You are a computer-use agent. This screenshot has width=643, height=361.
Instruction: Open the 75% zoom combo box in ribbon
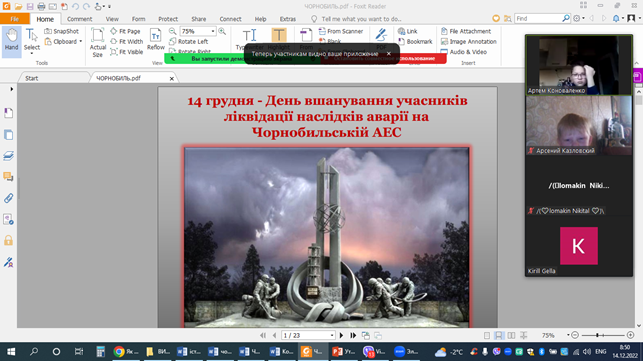tap(198, 31)
